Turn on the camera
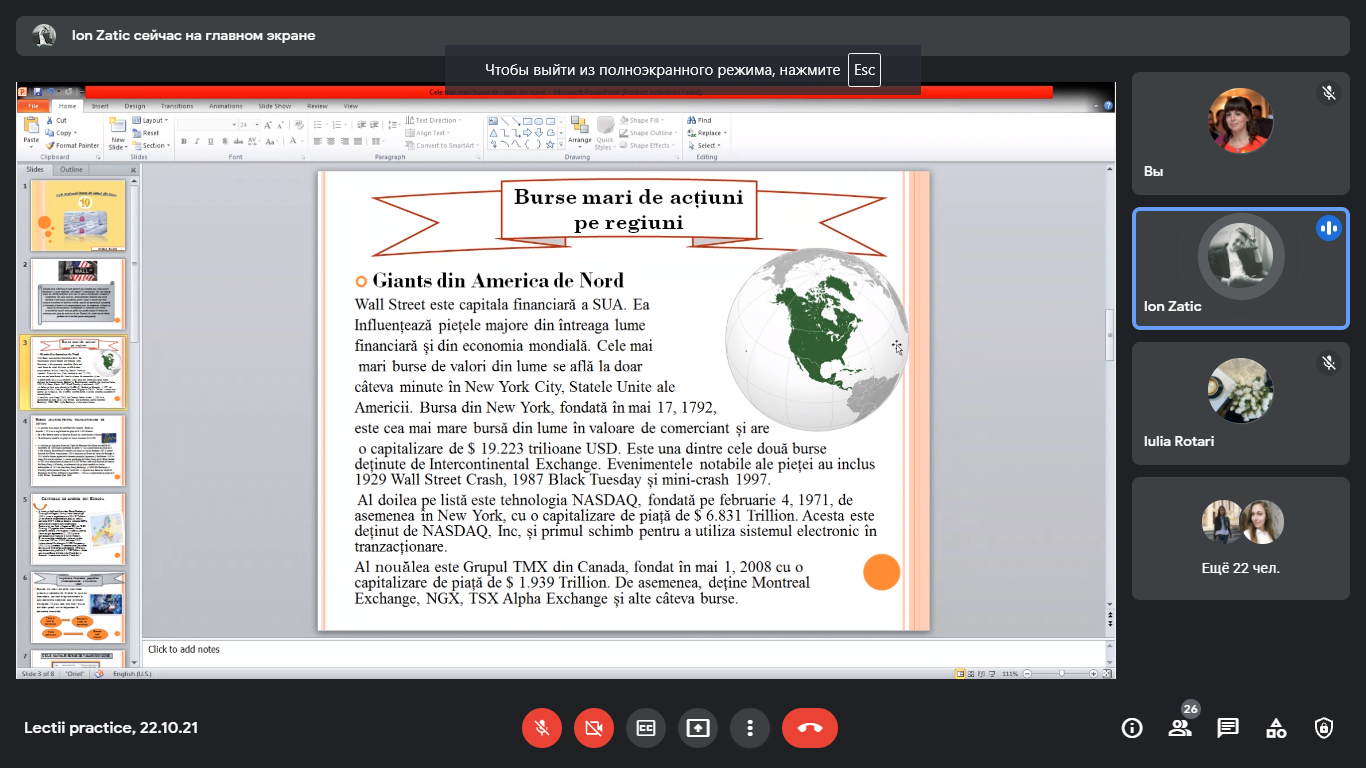This screenshot has height=768, width=1366. click(594, 728)
